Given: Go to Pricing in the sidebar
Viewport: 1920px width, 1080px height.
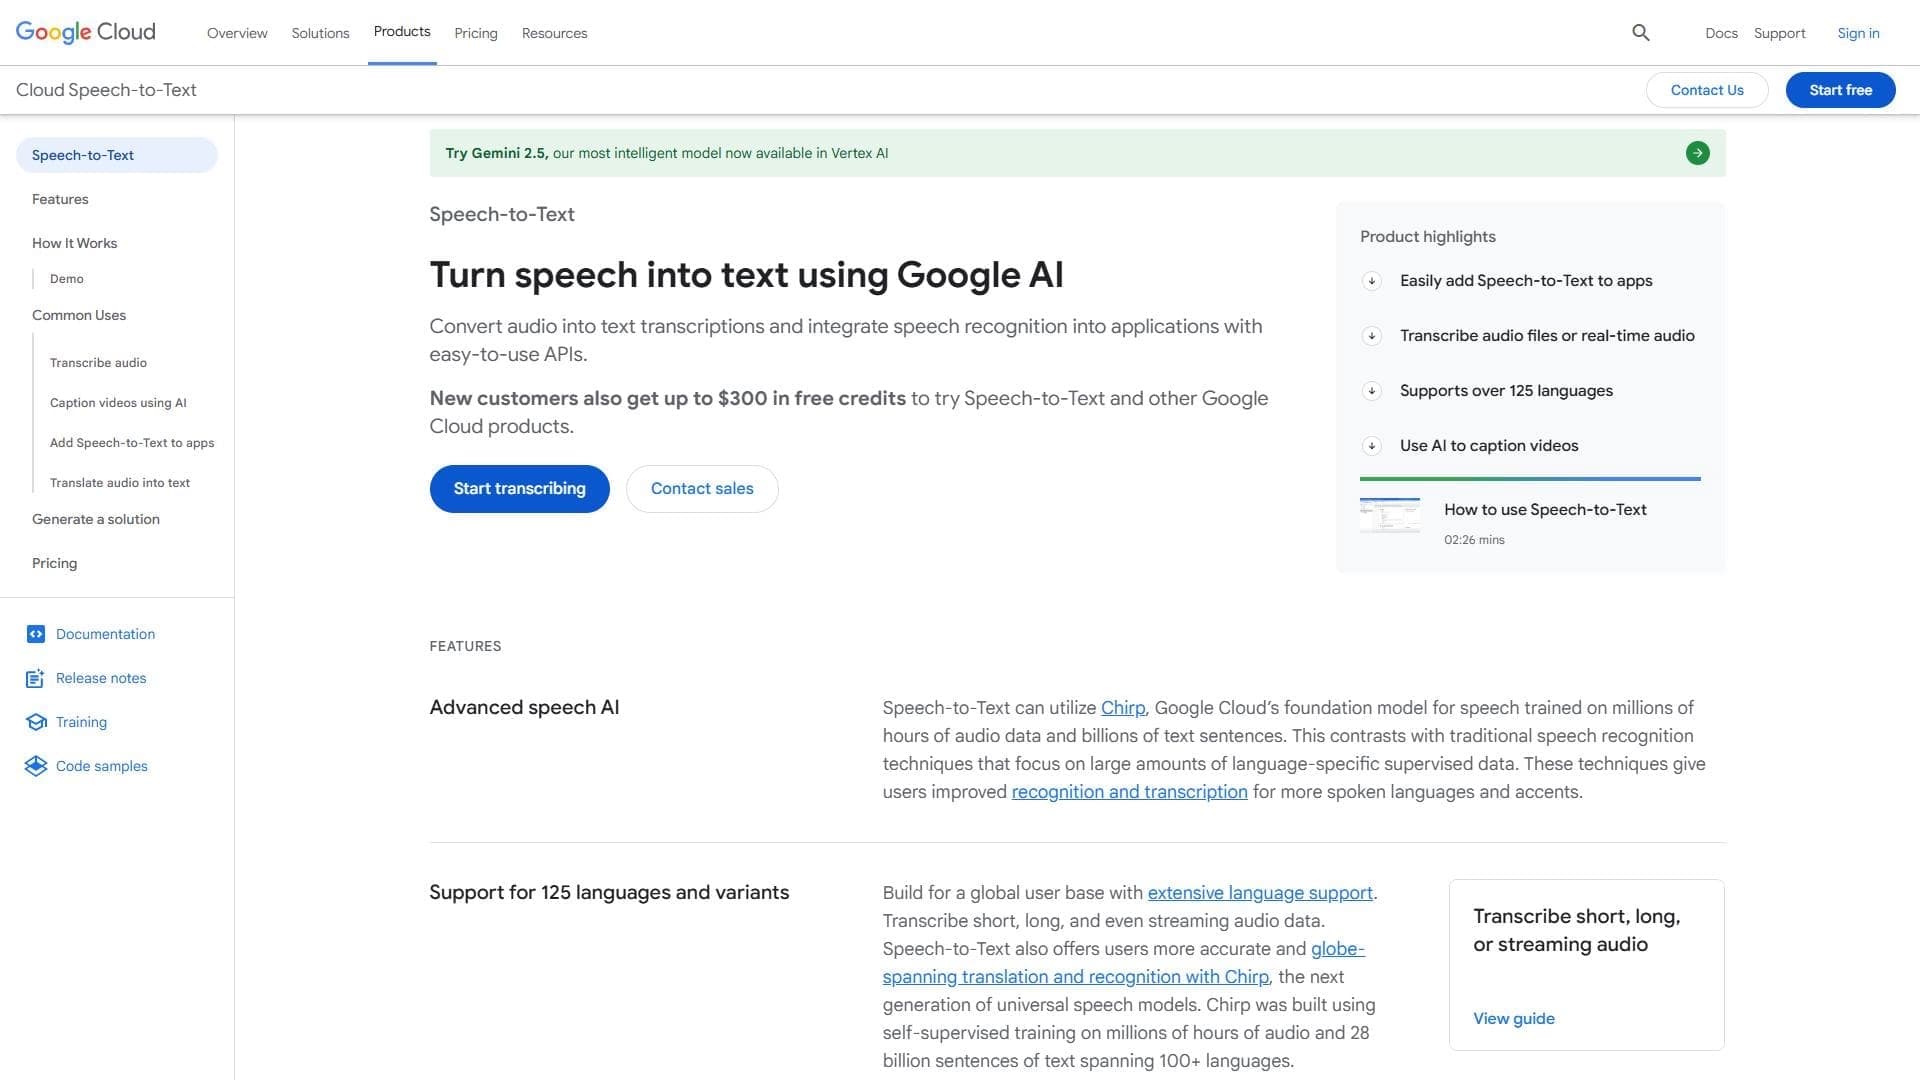Looking at the screenshot, I should tap(54, 563).
